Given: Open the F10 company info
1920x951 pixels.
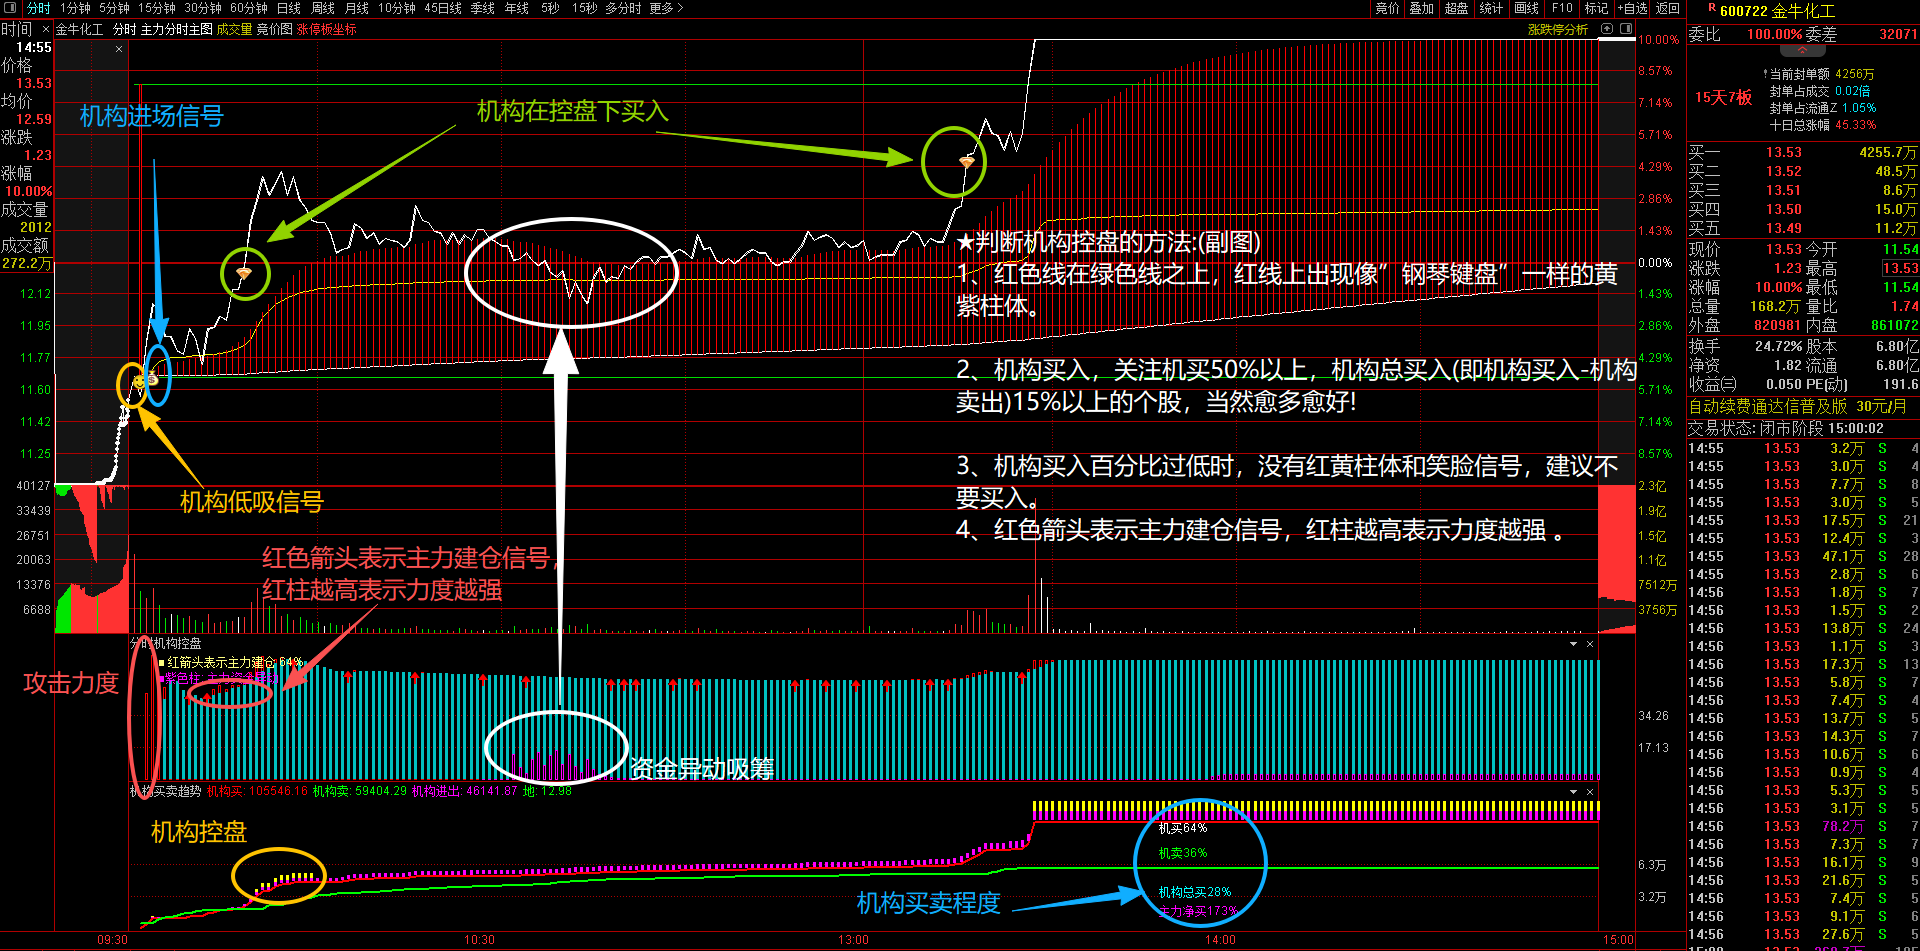Looking at the screenshot, I should click(x=1562, y=8).
